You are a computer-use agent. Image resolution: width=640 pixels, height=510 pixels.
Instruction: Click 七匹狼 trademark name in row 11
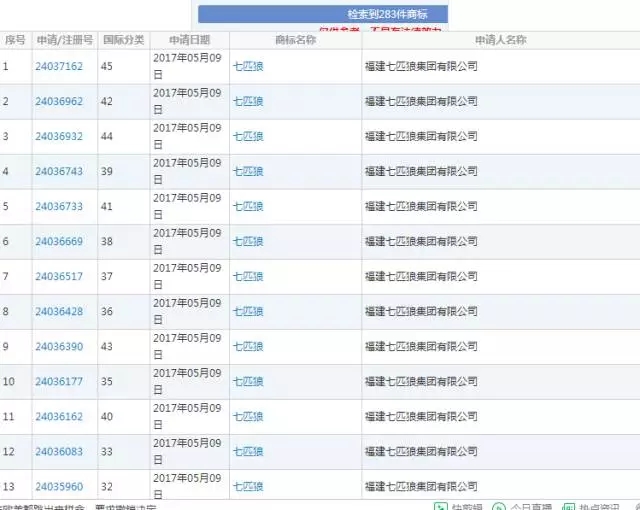click(x=248, y=416)
